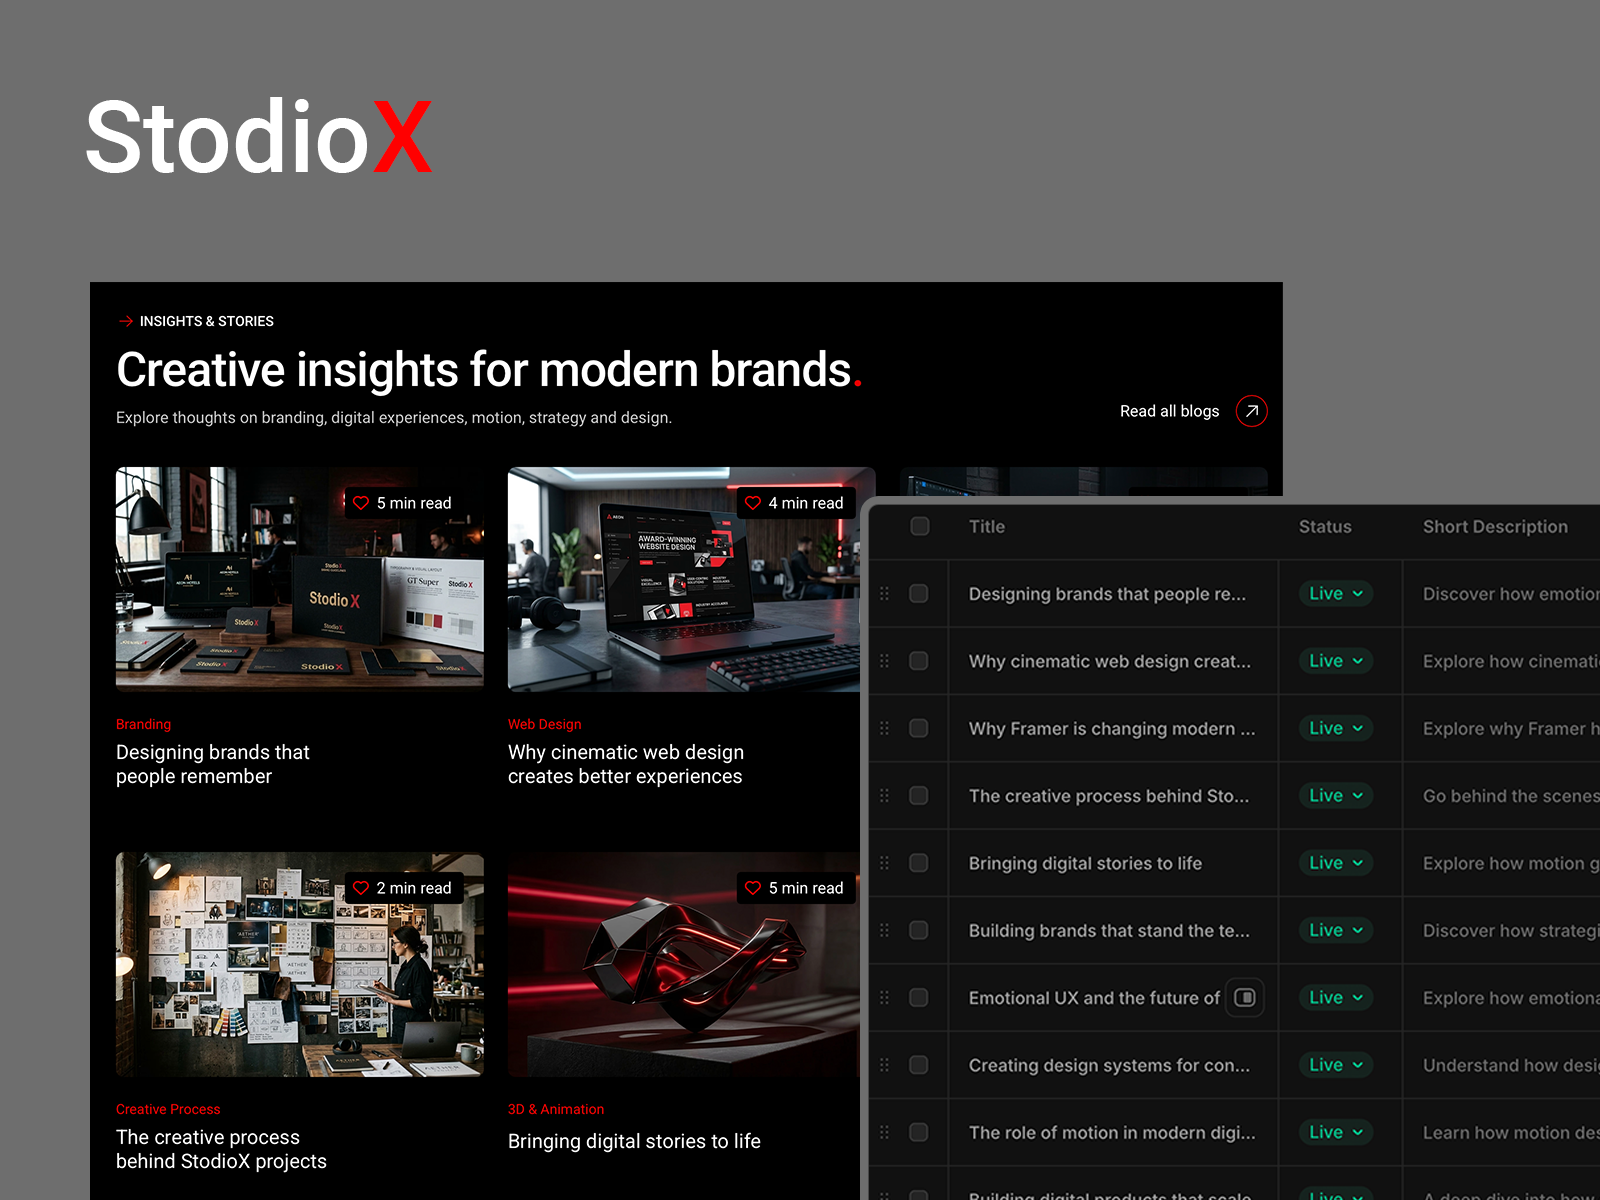Open the laptop website design thumbnail
Viewport: 1600px width, 1200px height.
[684, 579]
